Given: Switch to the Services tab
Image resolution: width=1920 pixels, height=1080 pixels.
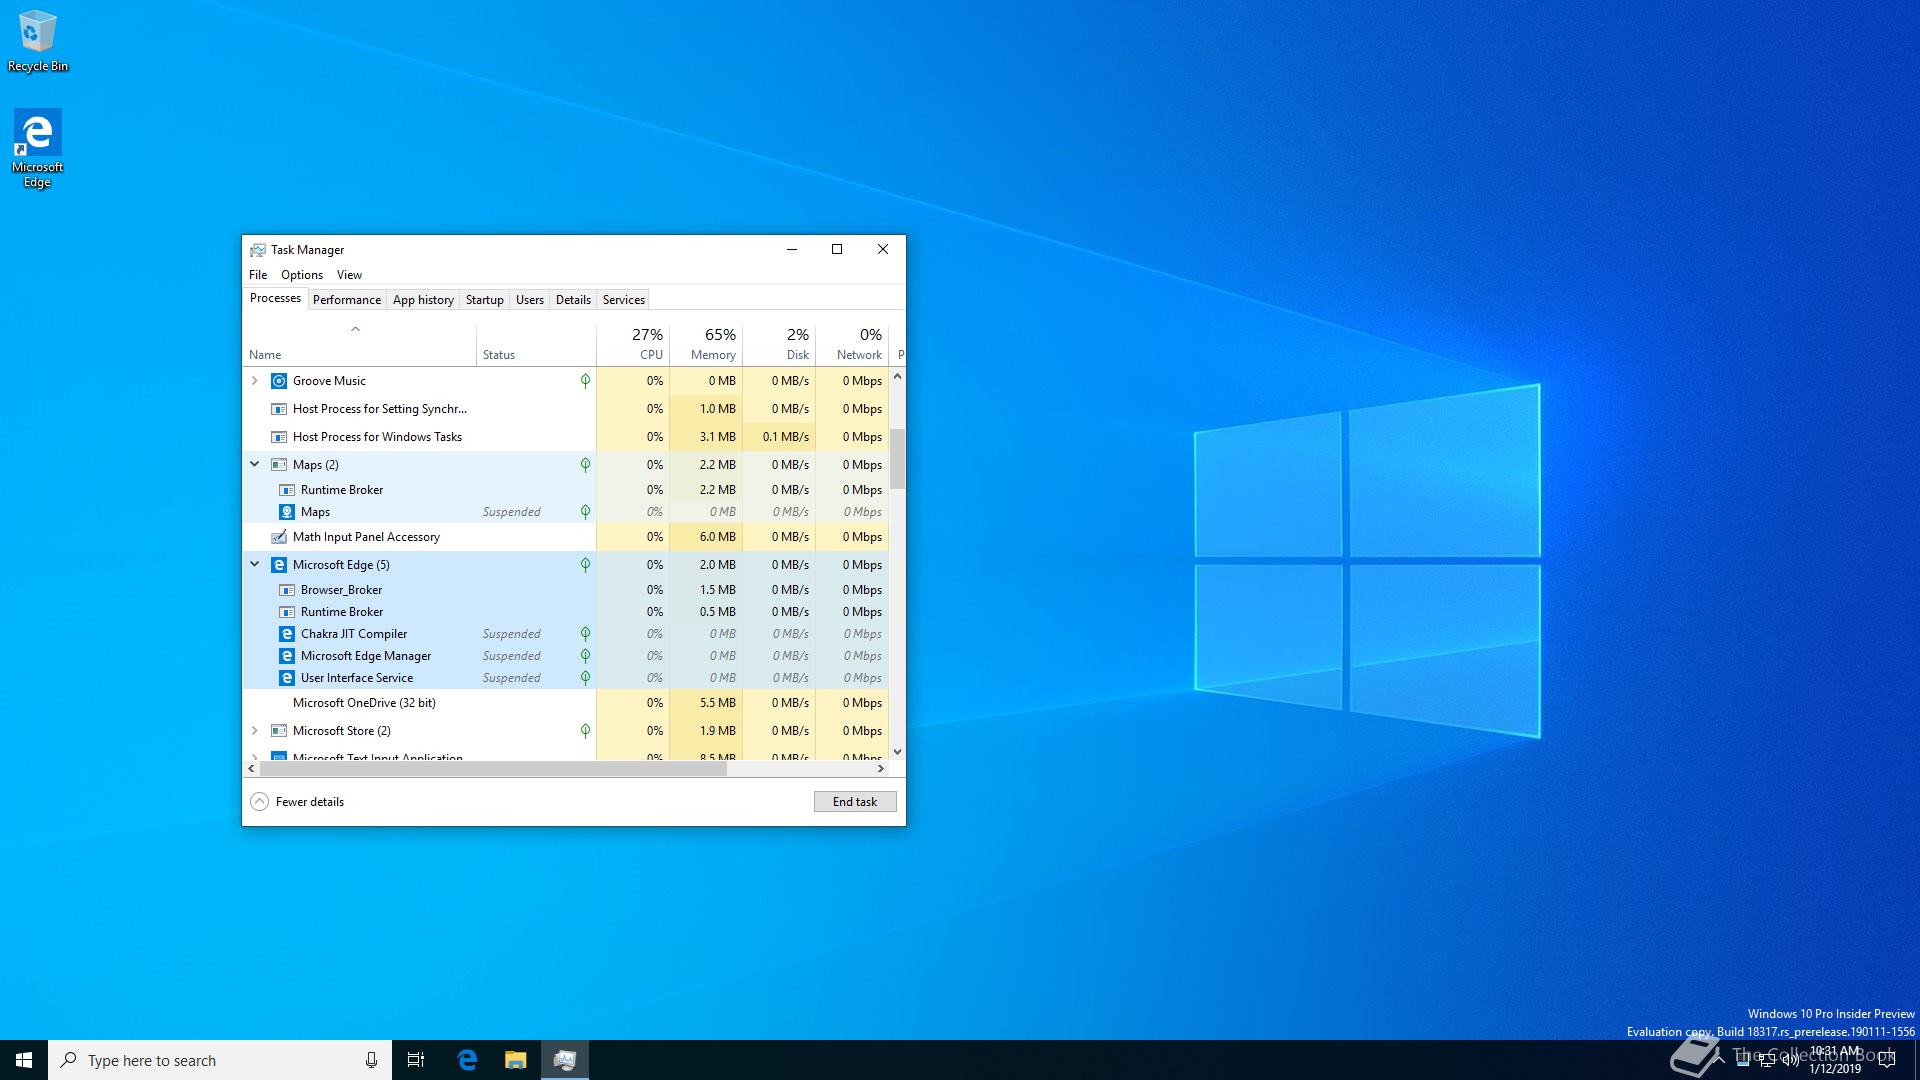Looking at the screenshot, I should [x=624, y=300].
